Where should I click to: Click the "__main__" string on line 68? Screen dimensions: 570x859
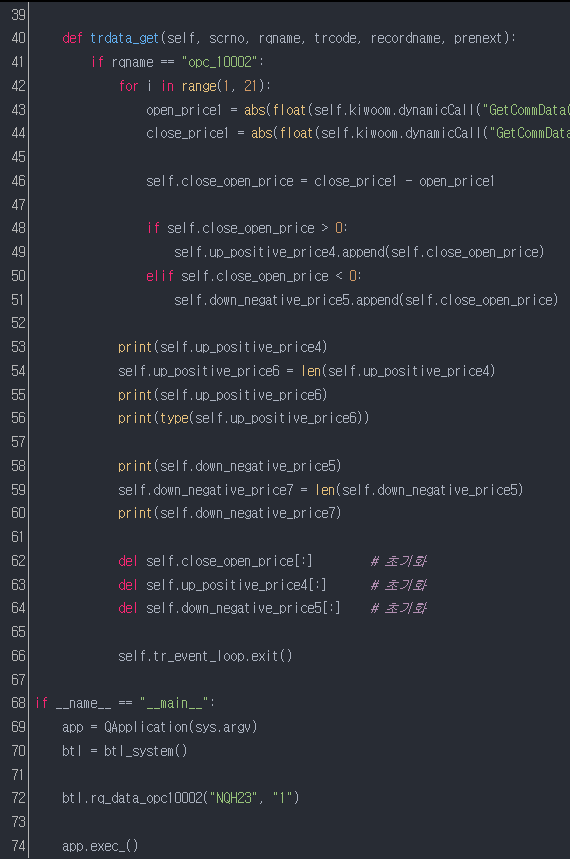pyautogui.click(x=174, y=703)
